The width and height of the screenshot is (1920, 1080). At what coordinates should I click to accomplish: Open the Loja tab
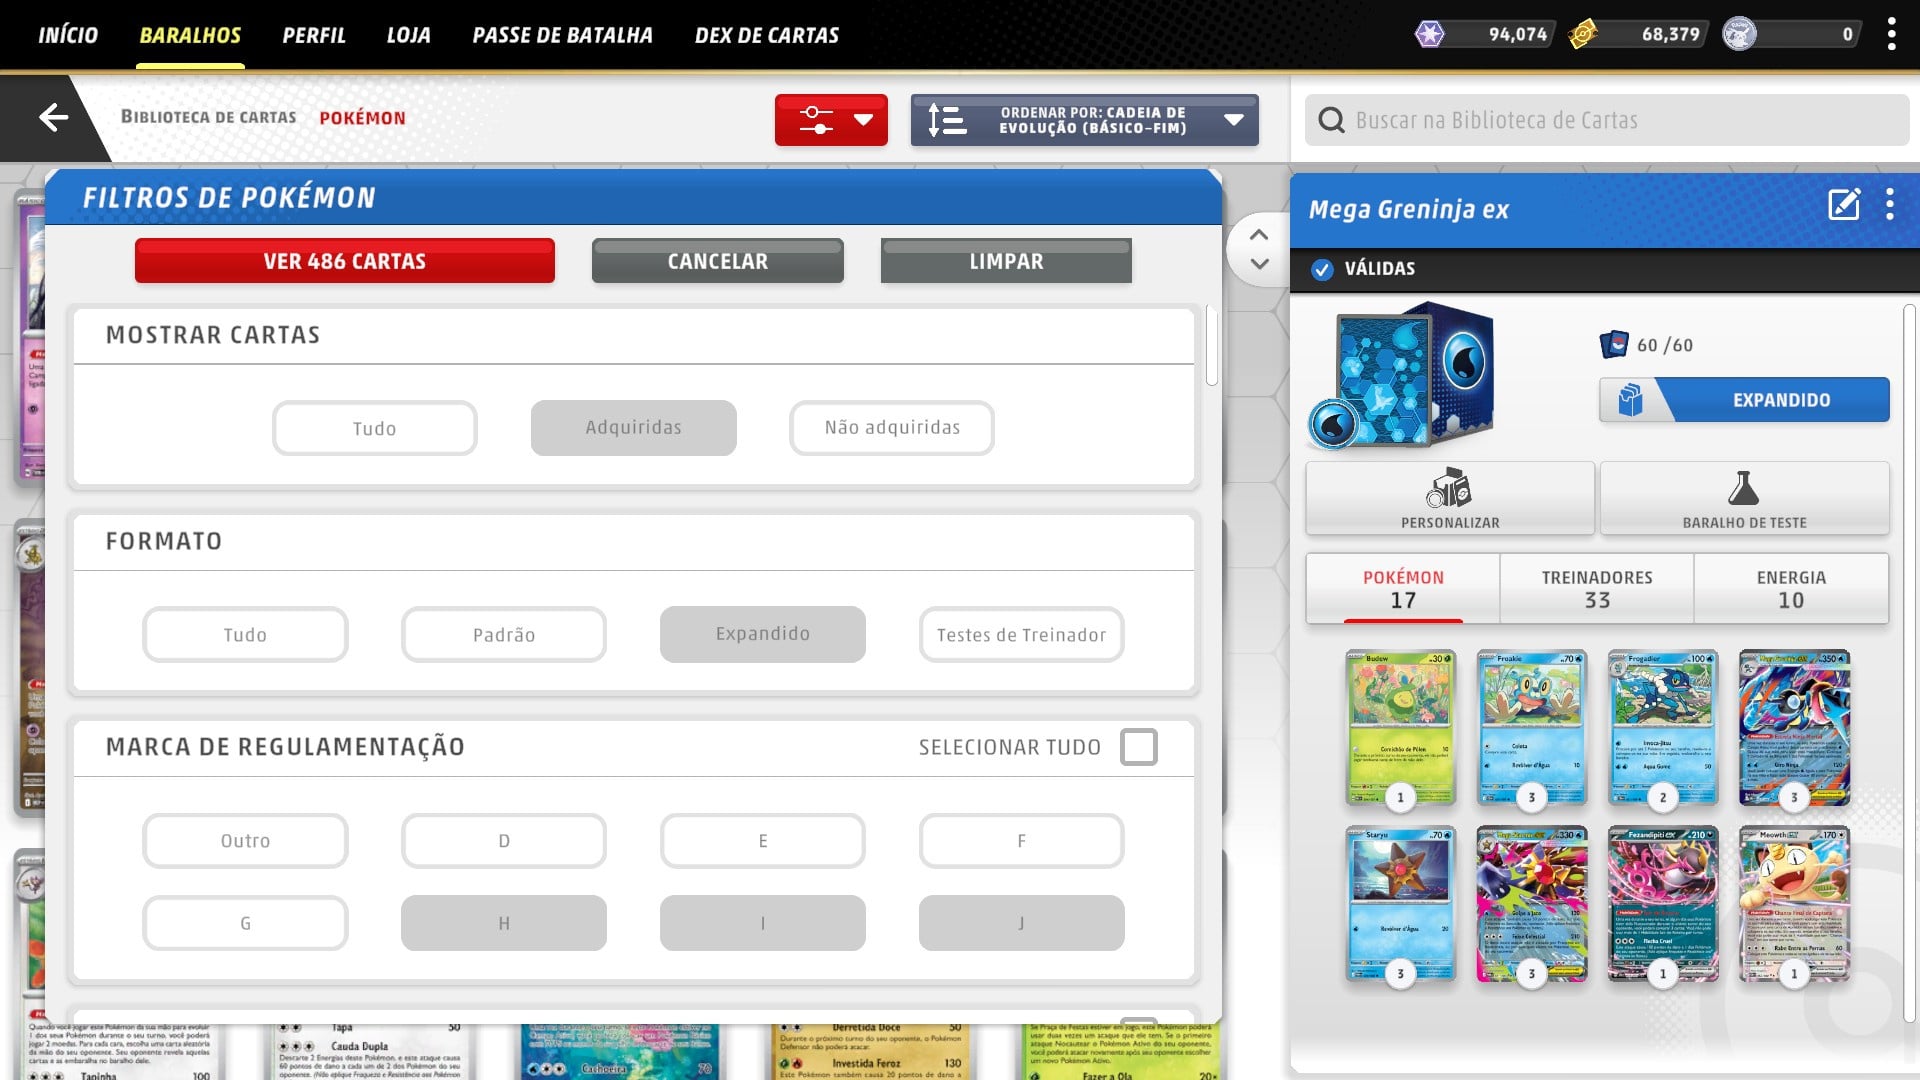tap(409, 35)
